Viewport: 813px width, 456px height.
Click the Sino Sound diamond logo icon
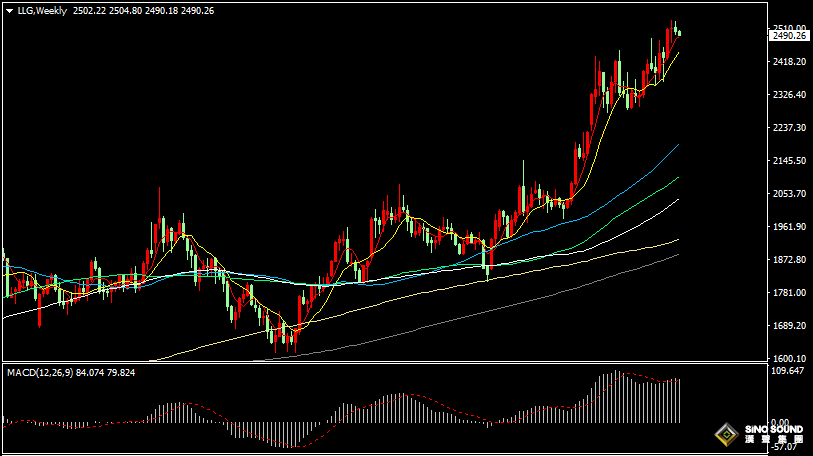point(725,435)
